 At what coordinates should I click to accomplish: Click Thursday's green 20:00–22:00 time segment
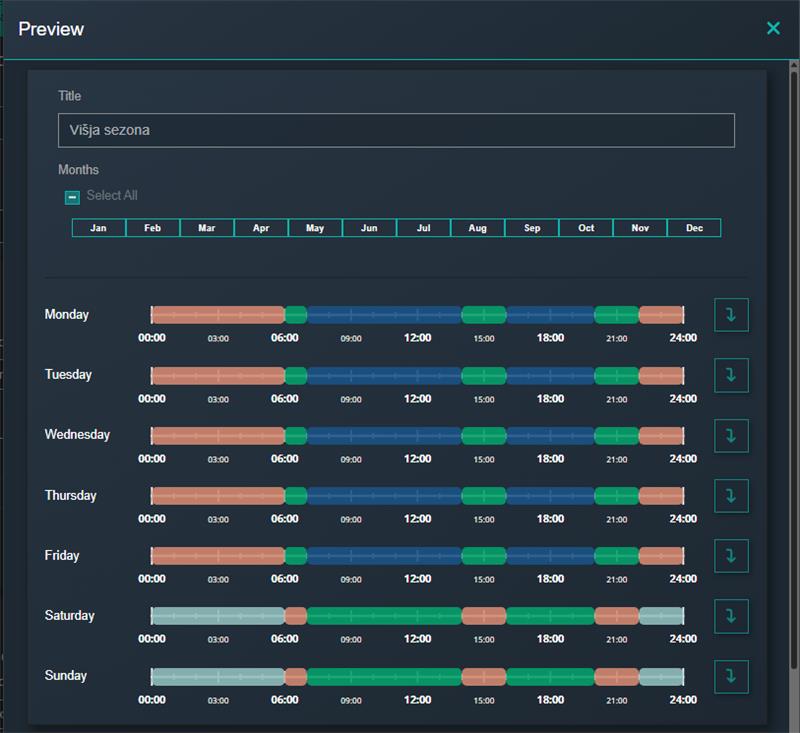(x=617, y=496)
